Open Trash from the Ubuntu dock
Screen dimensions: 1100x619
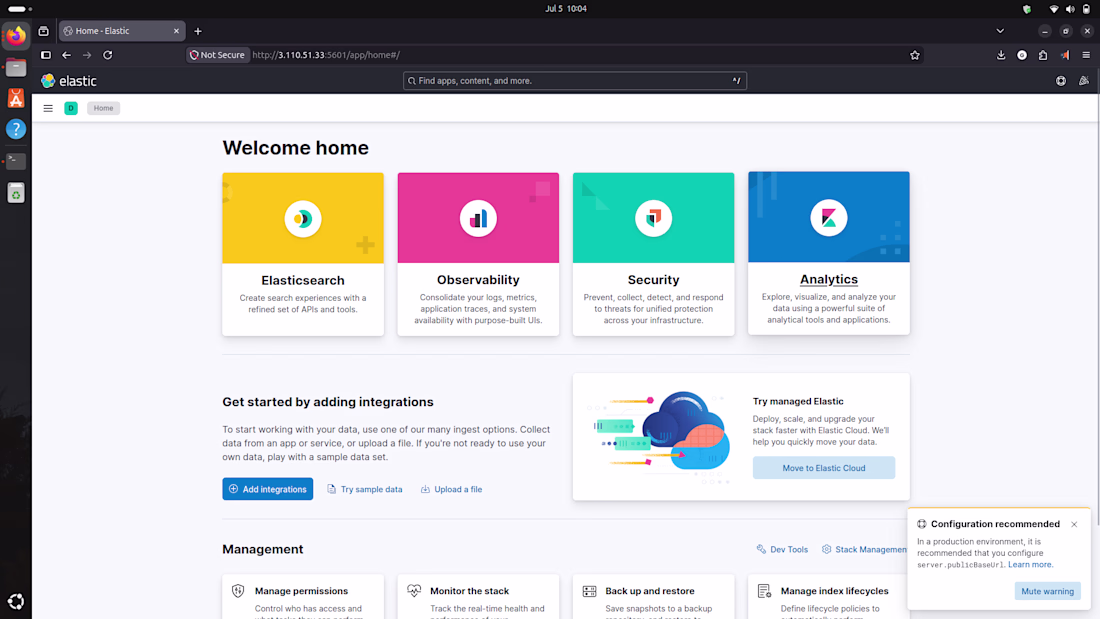tap(15, 192)
